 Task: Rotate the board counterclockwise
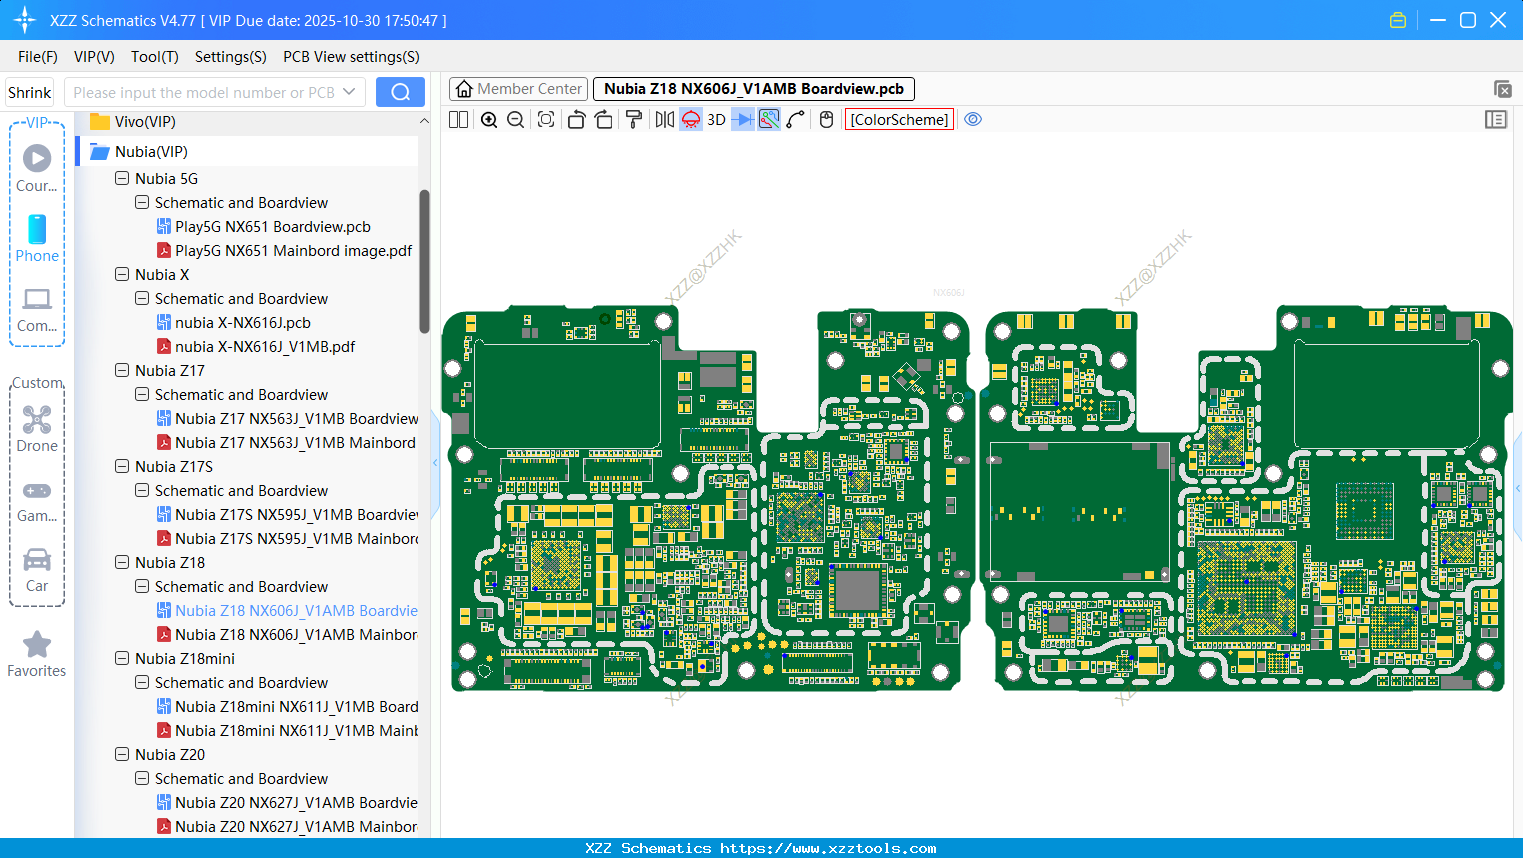[576, 119]
